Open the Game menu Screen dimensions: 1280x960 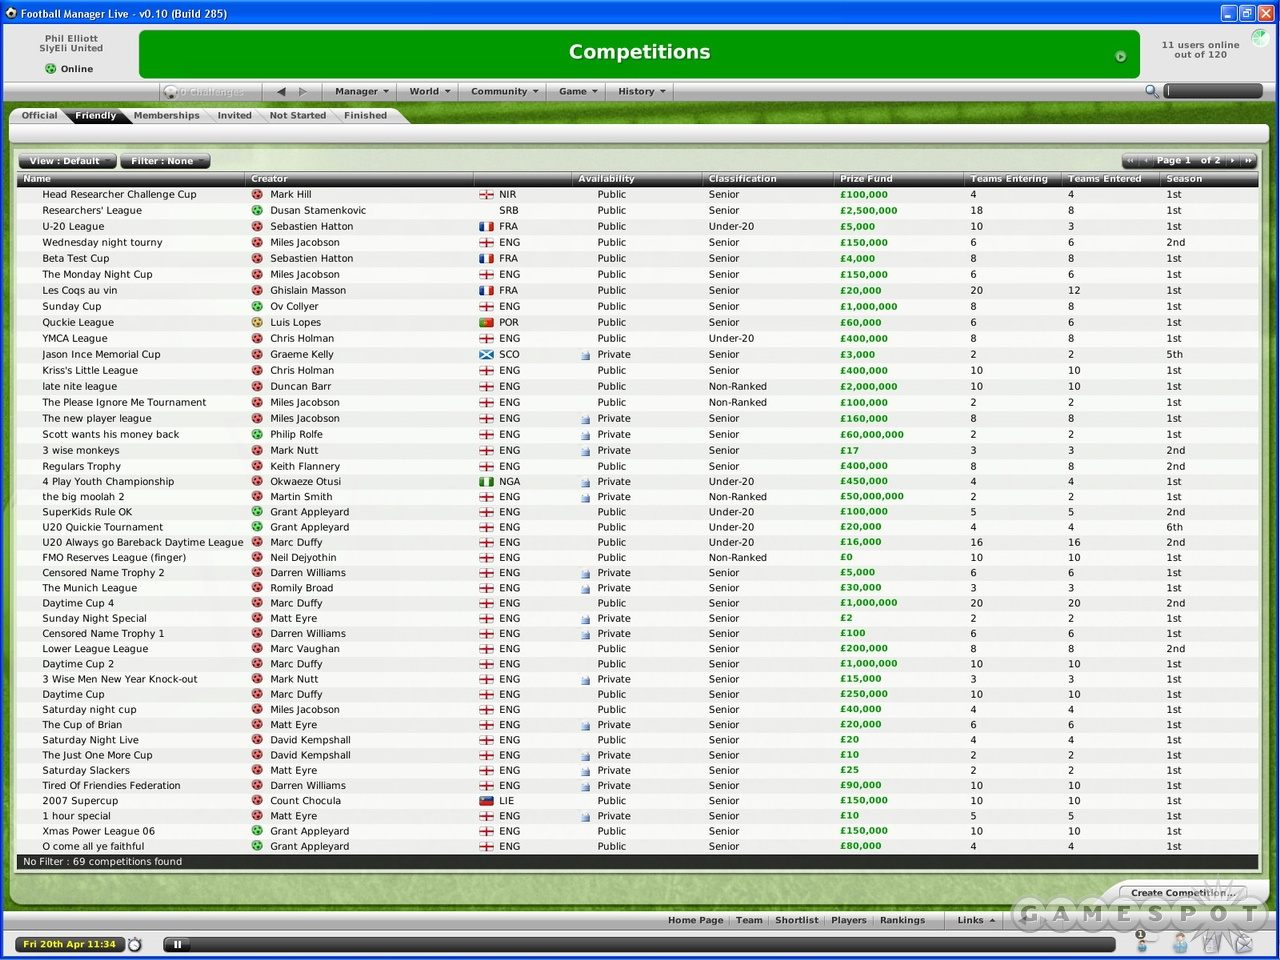coord(578,91)
